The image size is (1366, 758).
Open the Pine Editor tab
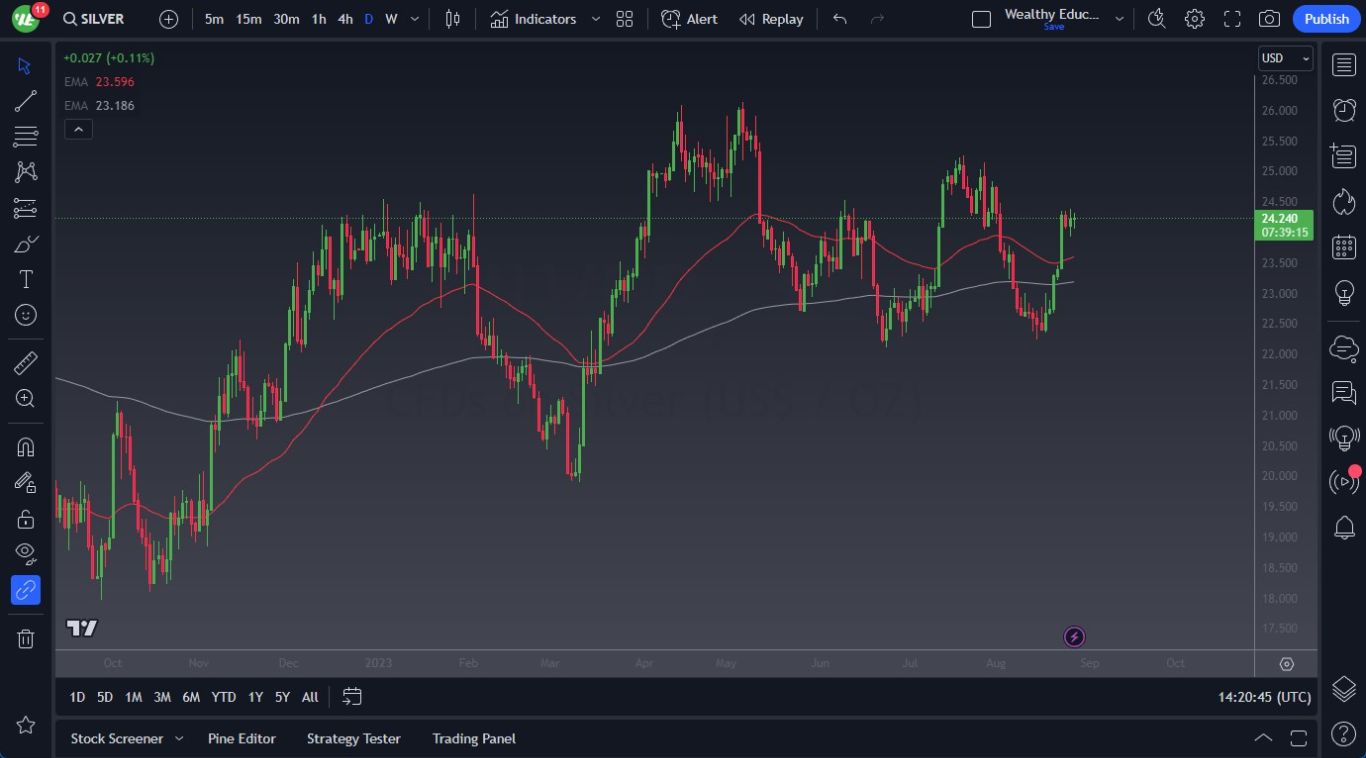click(x=241, y=739)
